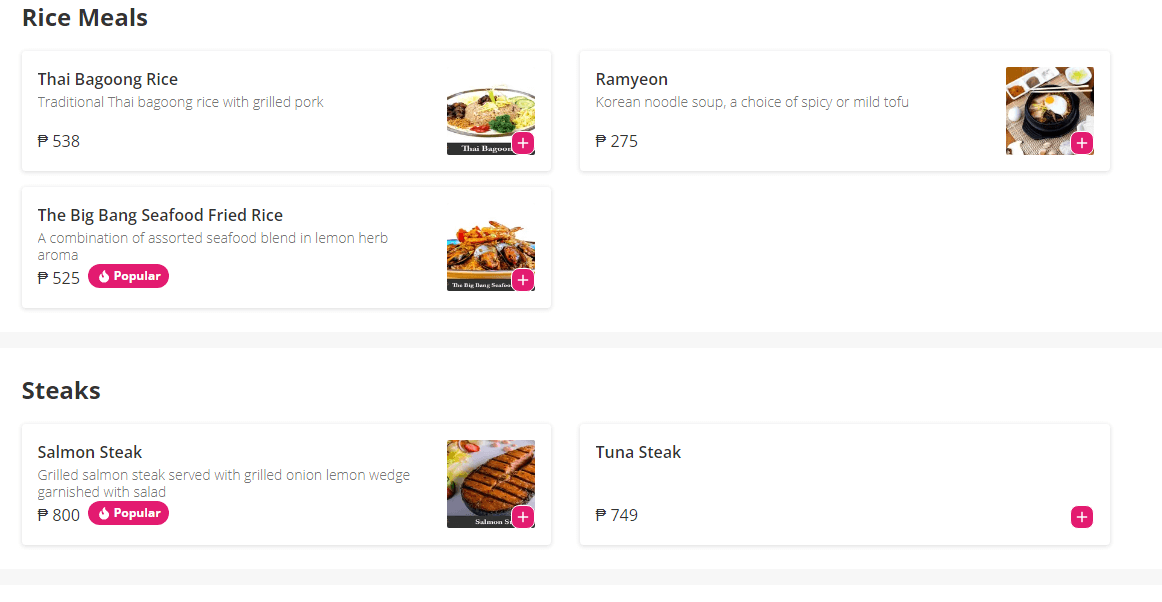Click the Steaks section heading
This screenshot has height=602, width=1162.
point(61,390)
